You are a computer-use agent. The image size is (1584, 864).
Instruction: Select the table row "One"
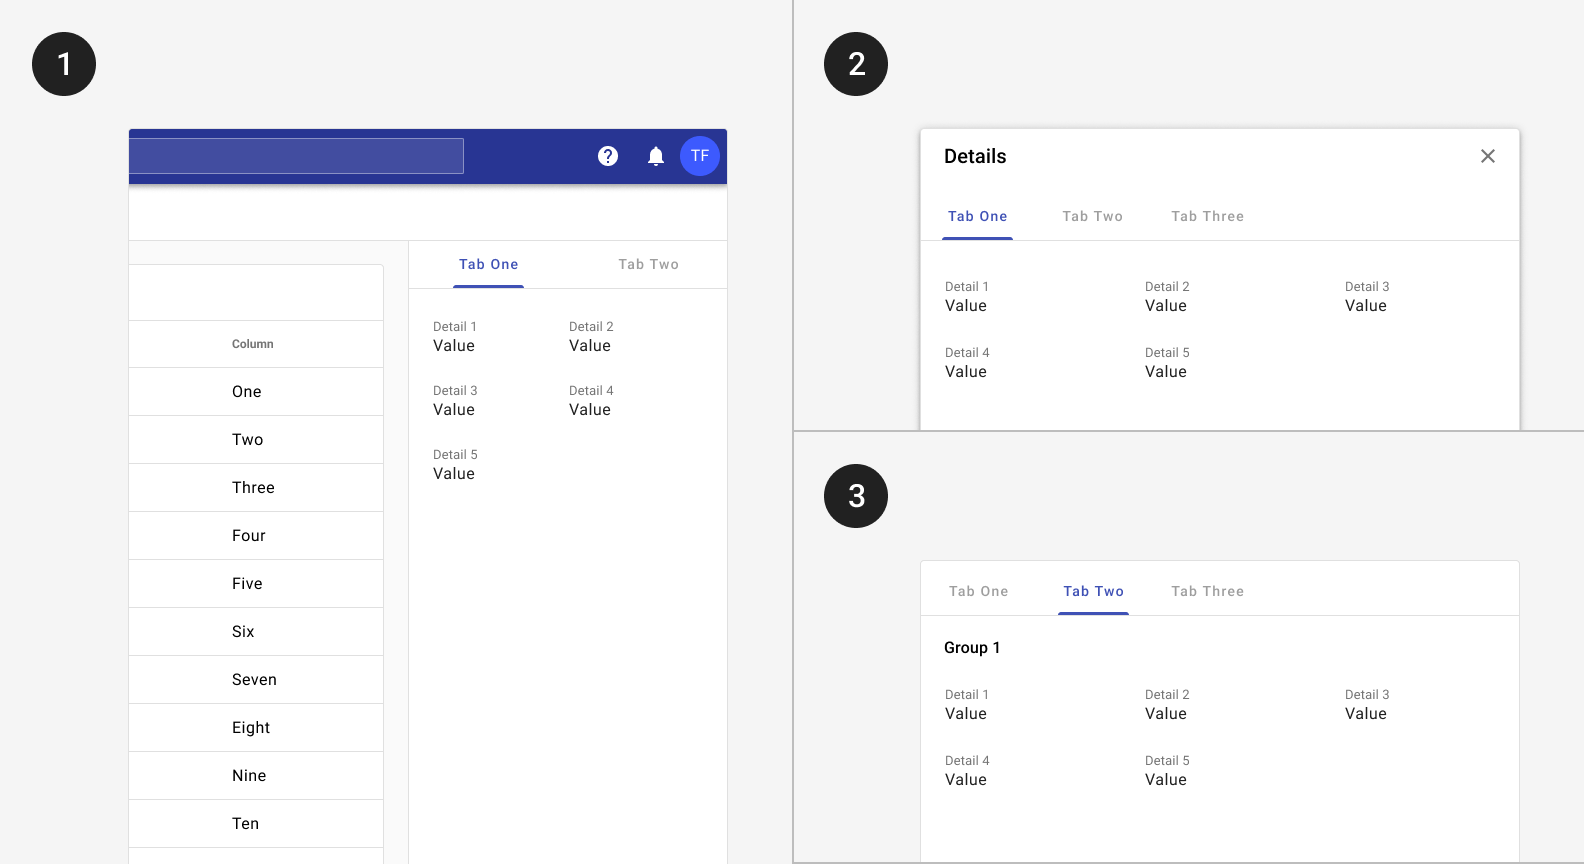pyautogui.click(x=256, y=392)
